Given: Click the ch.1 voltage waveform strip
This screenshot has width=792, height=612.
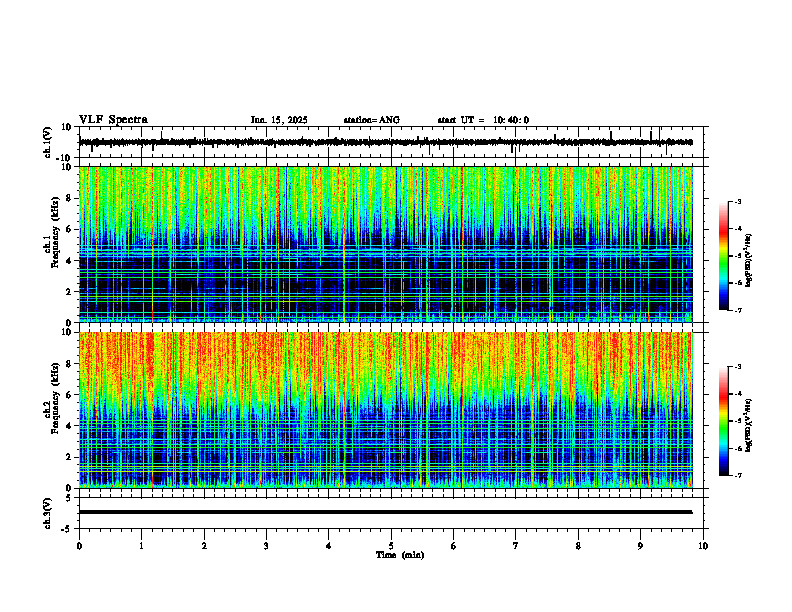Looking at the screenshot, I should point(386,142).
